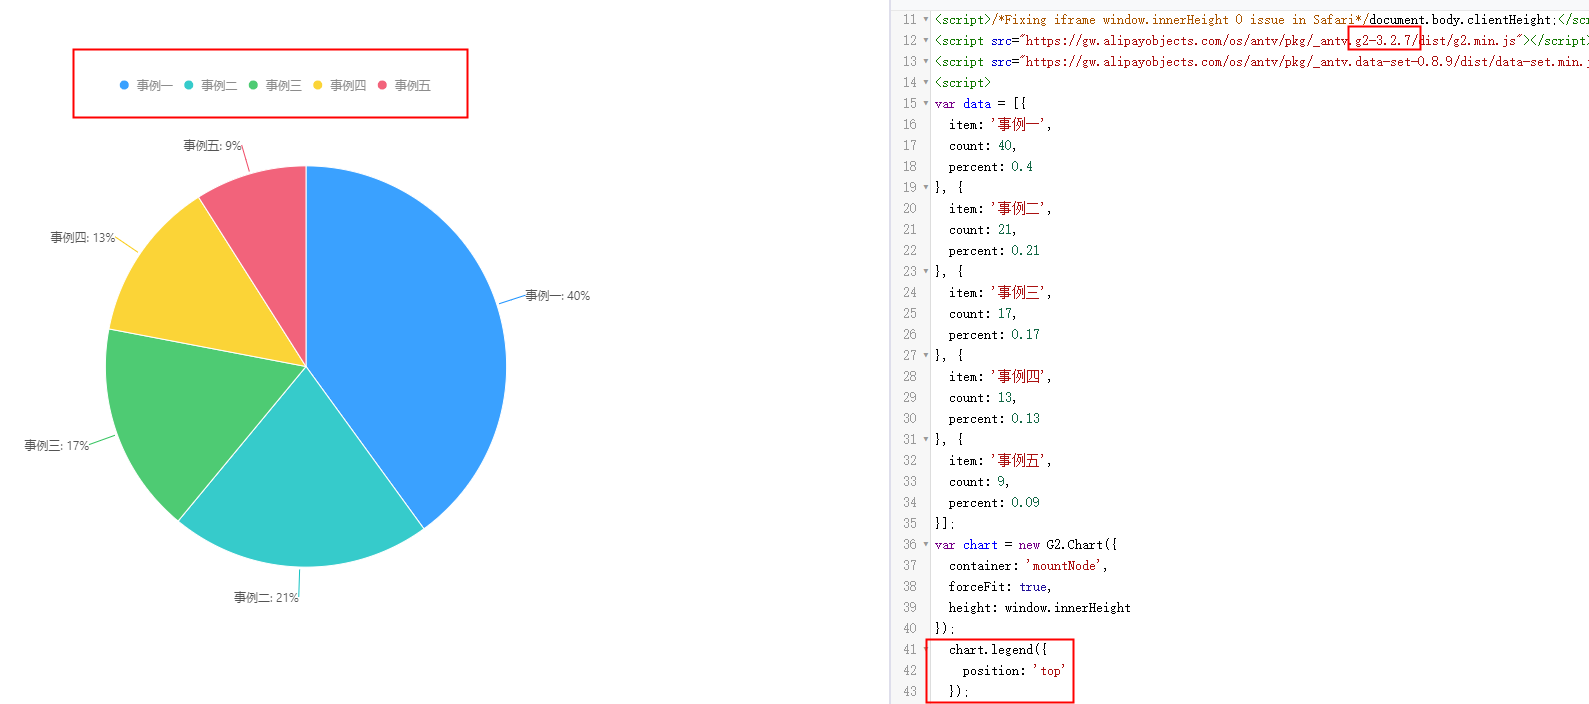Toggle 事例三 legend item
The image size is (1589, 704).
pos(275,86)
